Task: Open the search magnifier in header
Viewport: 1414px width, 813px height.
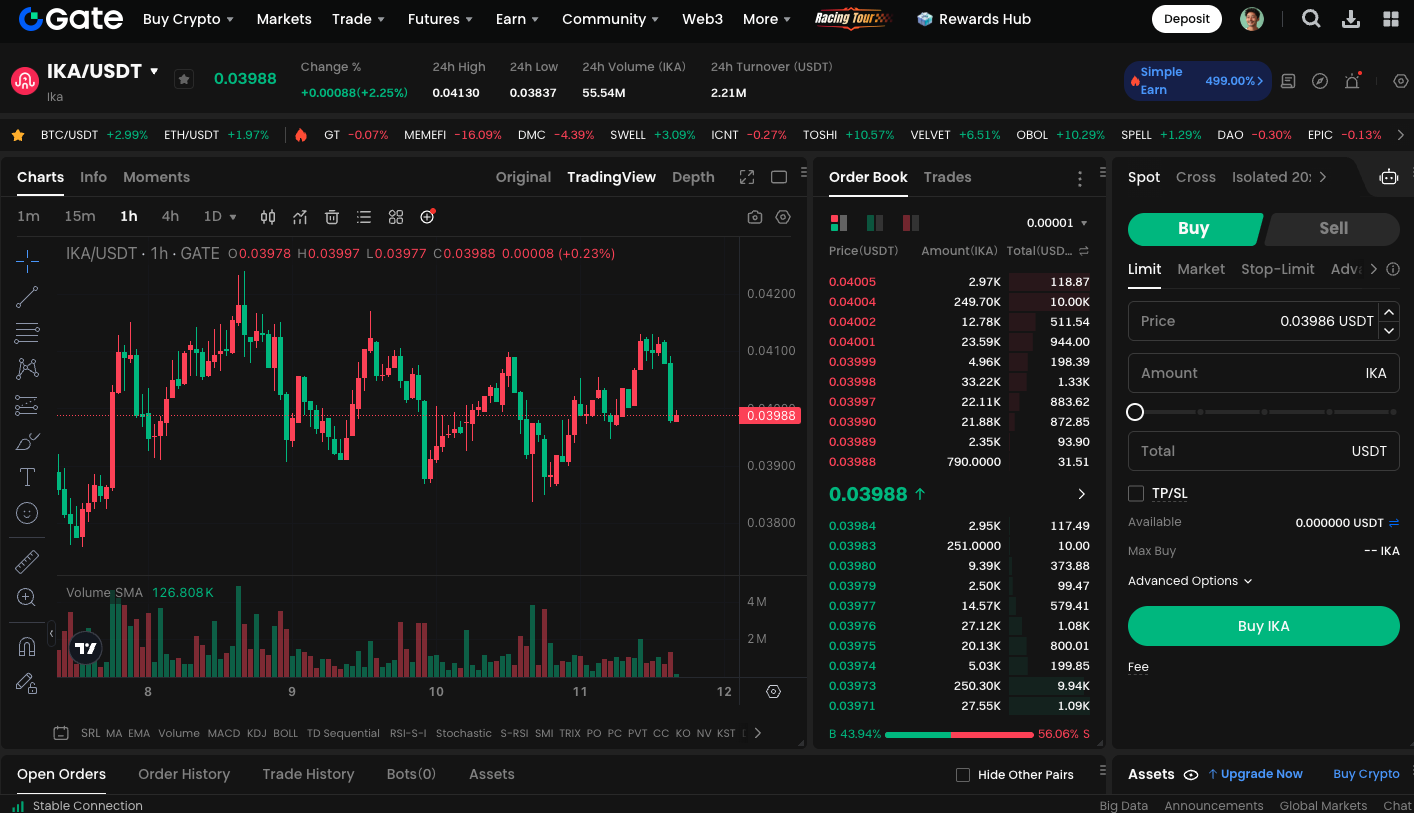Action: point(1311,19)
